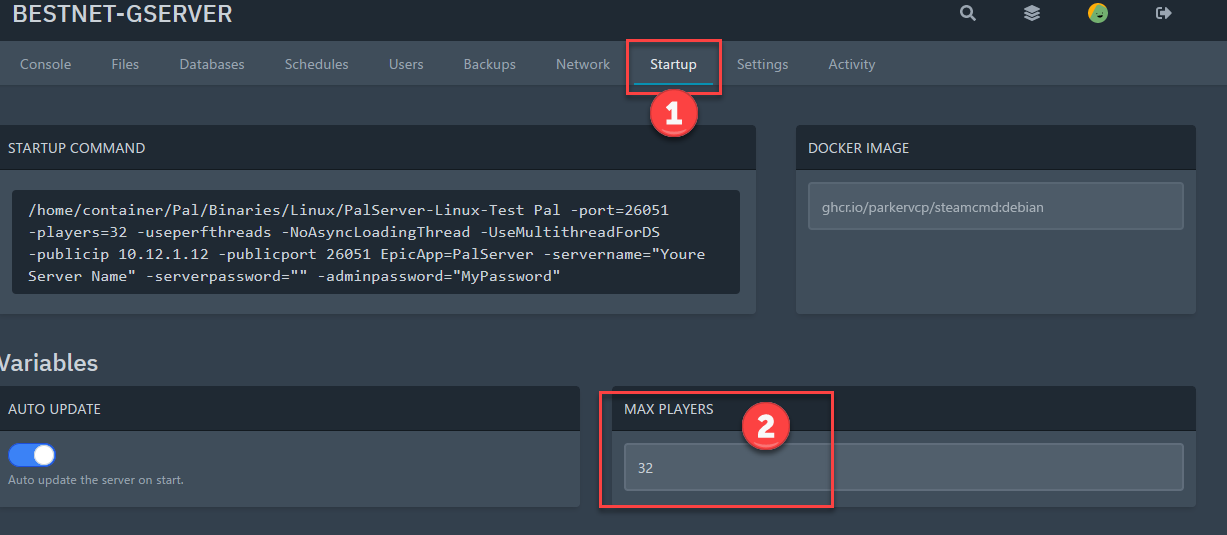Open the servers layers icon

(x=1032, y=14)
